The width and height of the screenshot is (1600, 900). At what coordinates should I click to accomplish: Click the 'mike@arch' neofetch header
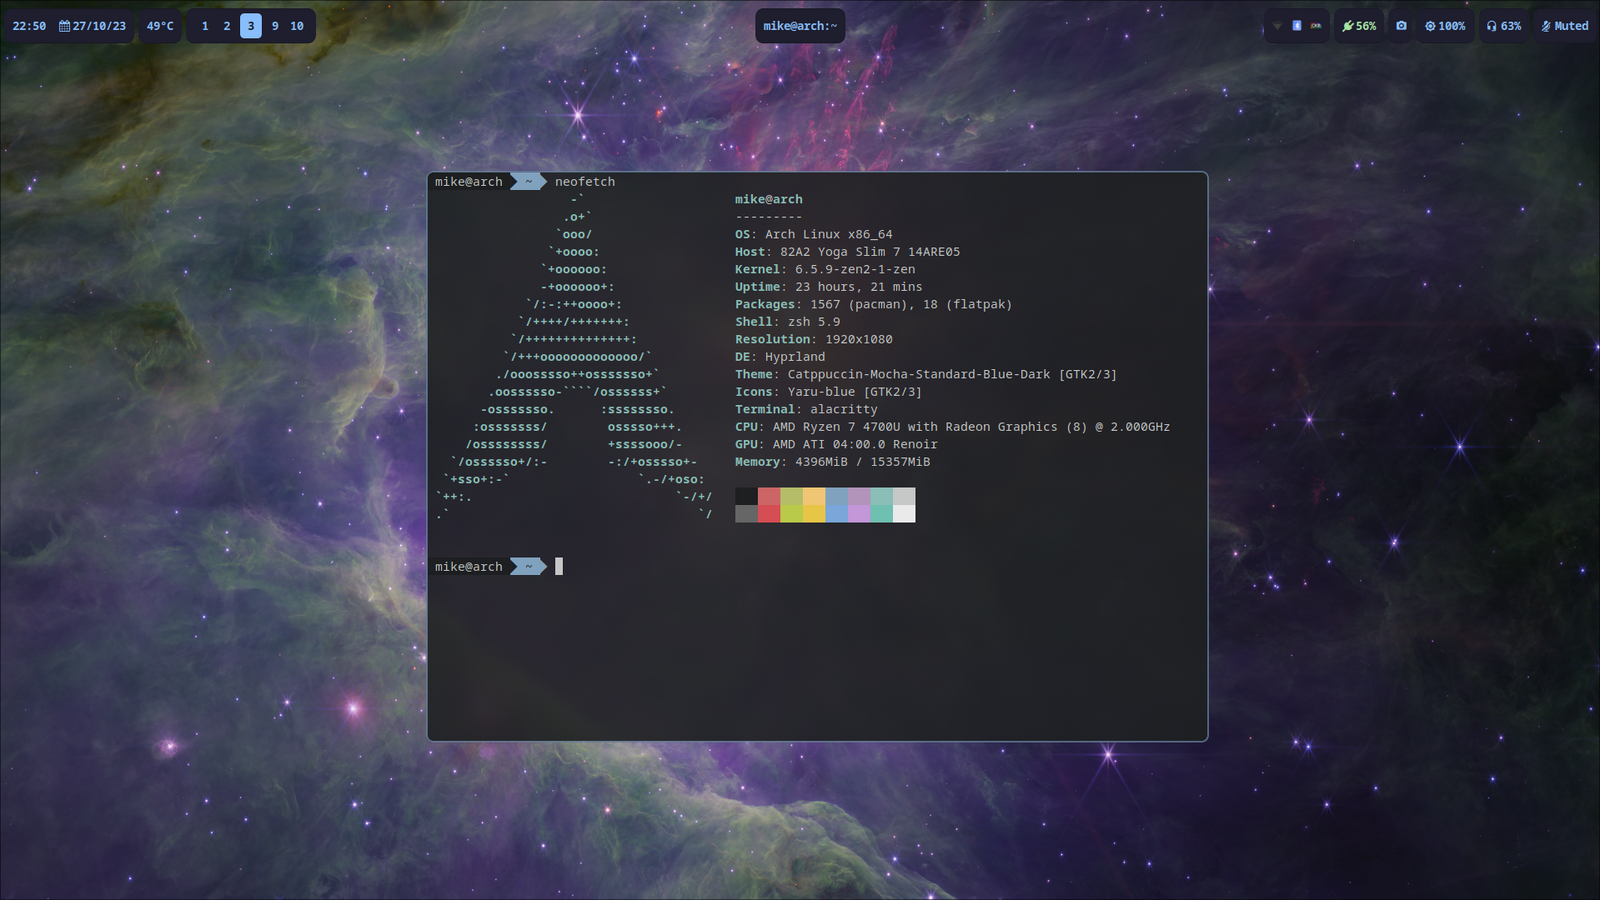(x=769, y=199)
